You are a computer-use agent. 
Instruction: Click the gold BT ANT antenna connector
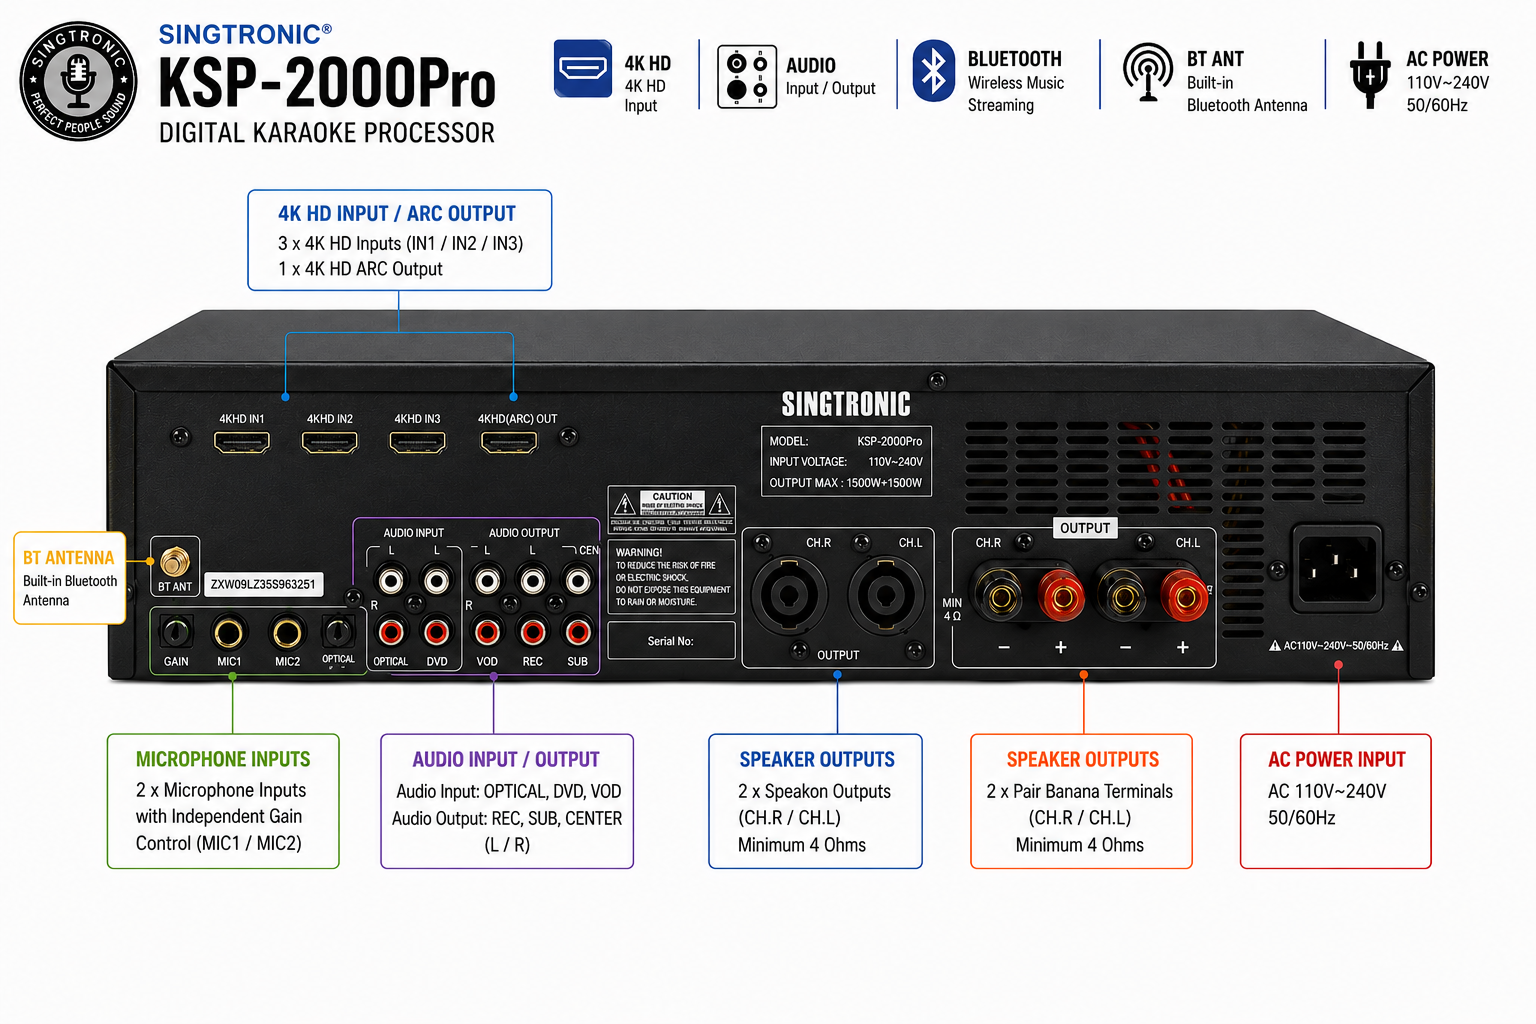175,562
